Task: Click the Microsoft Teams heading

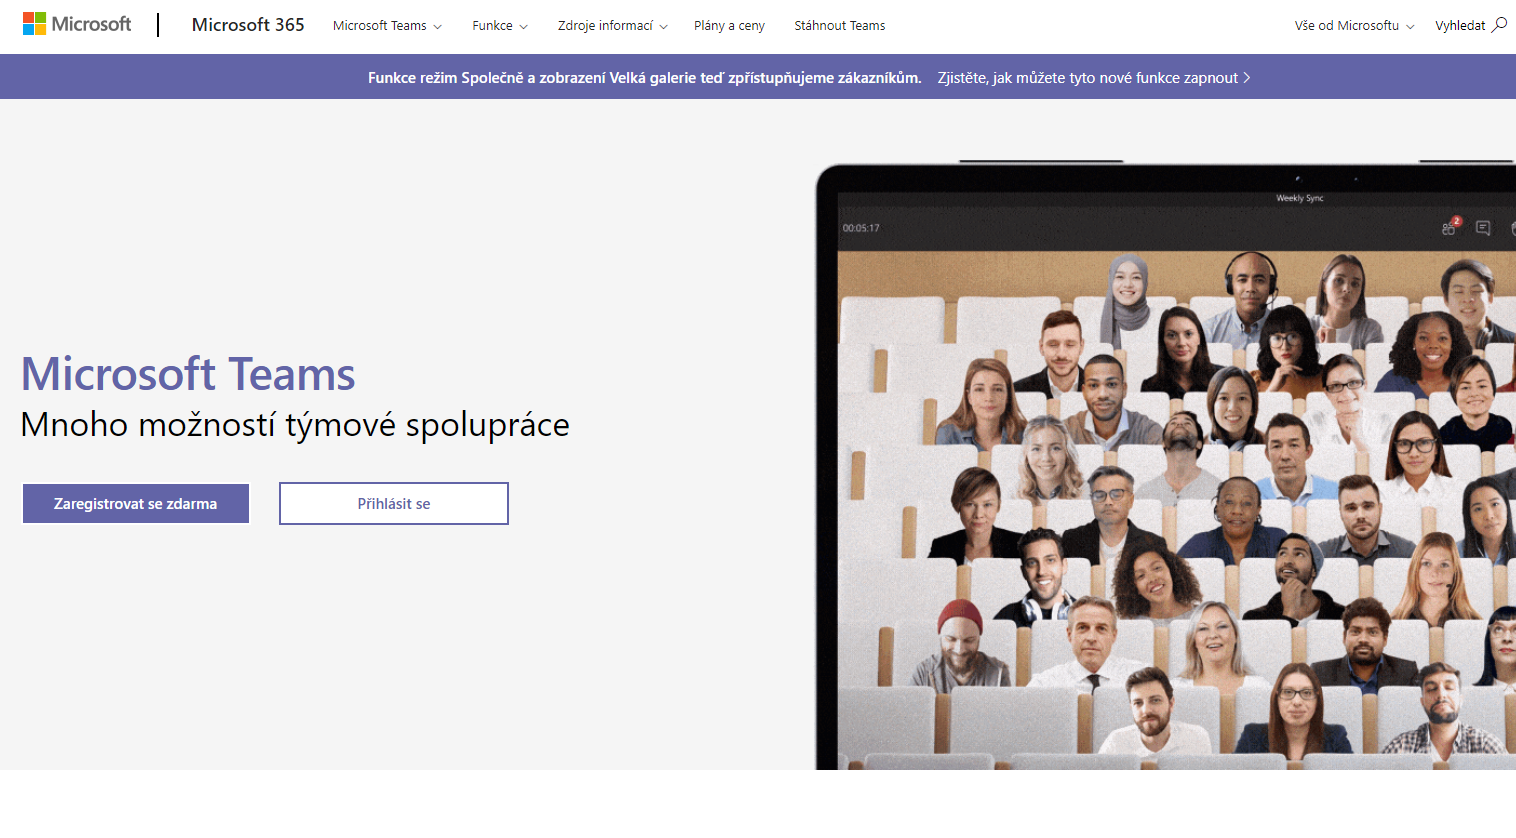Action: [188, 374]
